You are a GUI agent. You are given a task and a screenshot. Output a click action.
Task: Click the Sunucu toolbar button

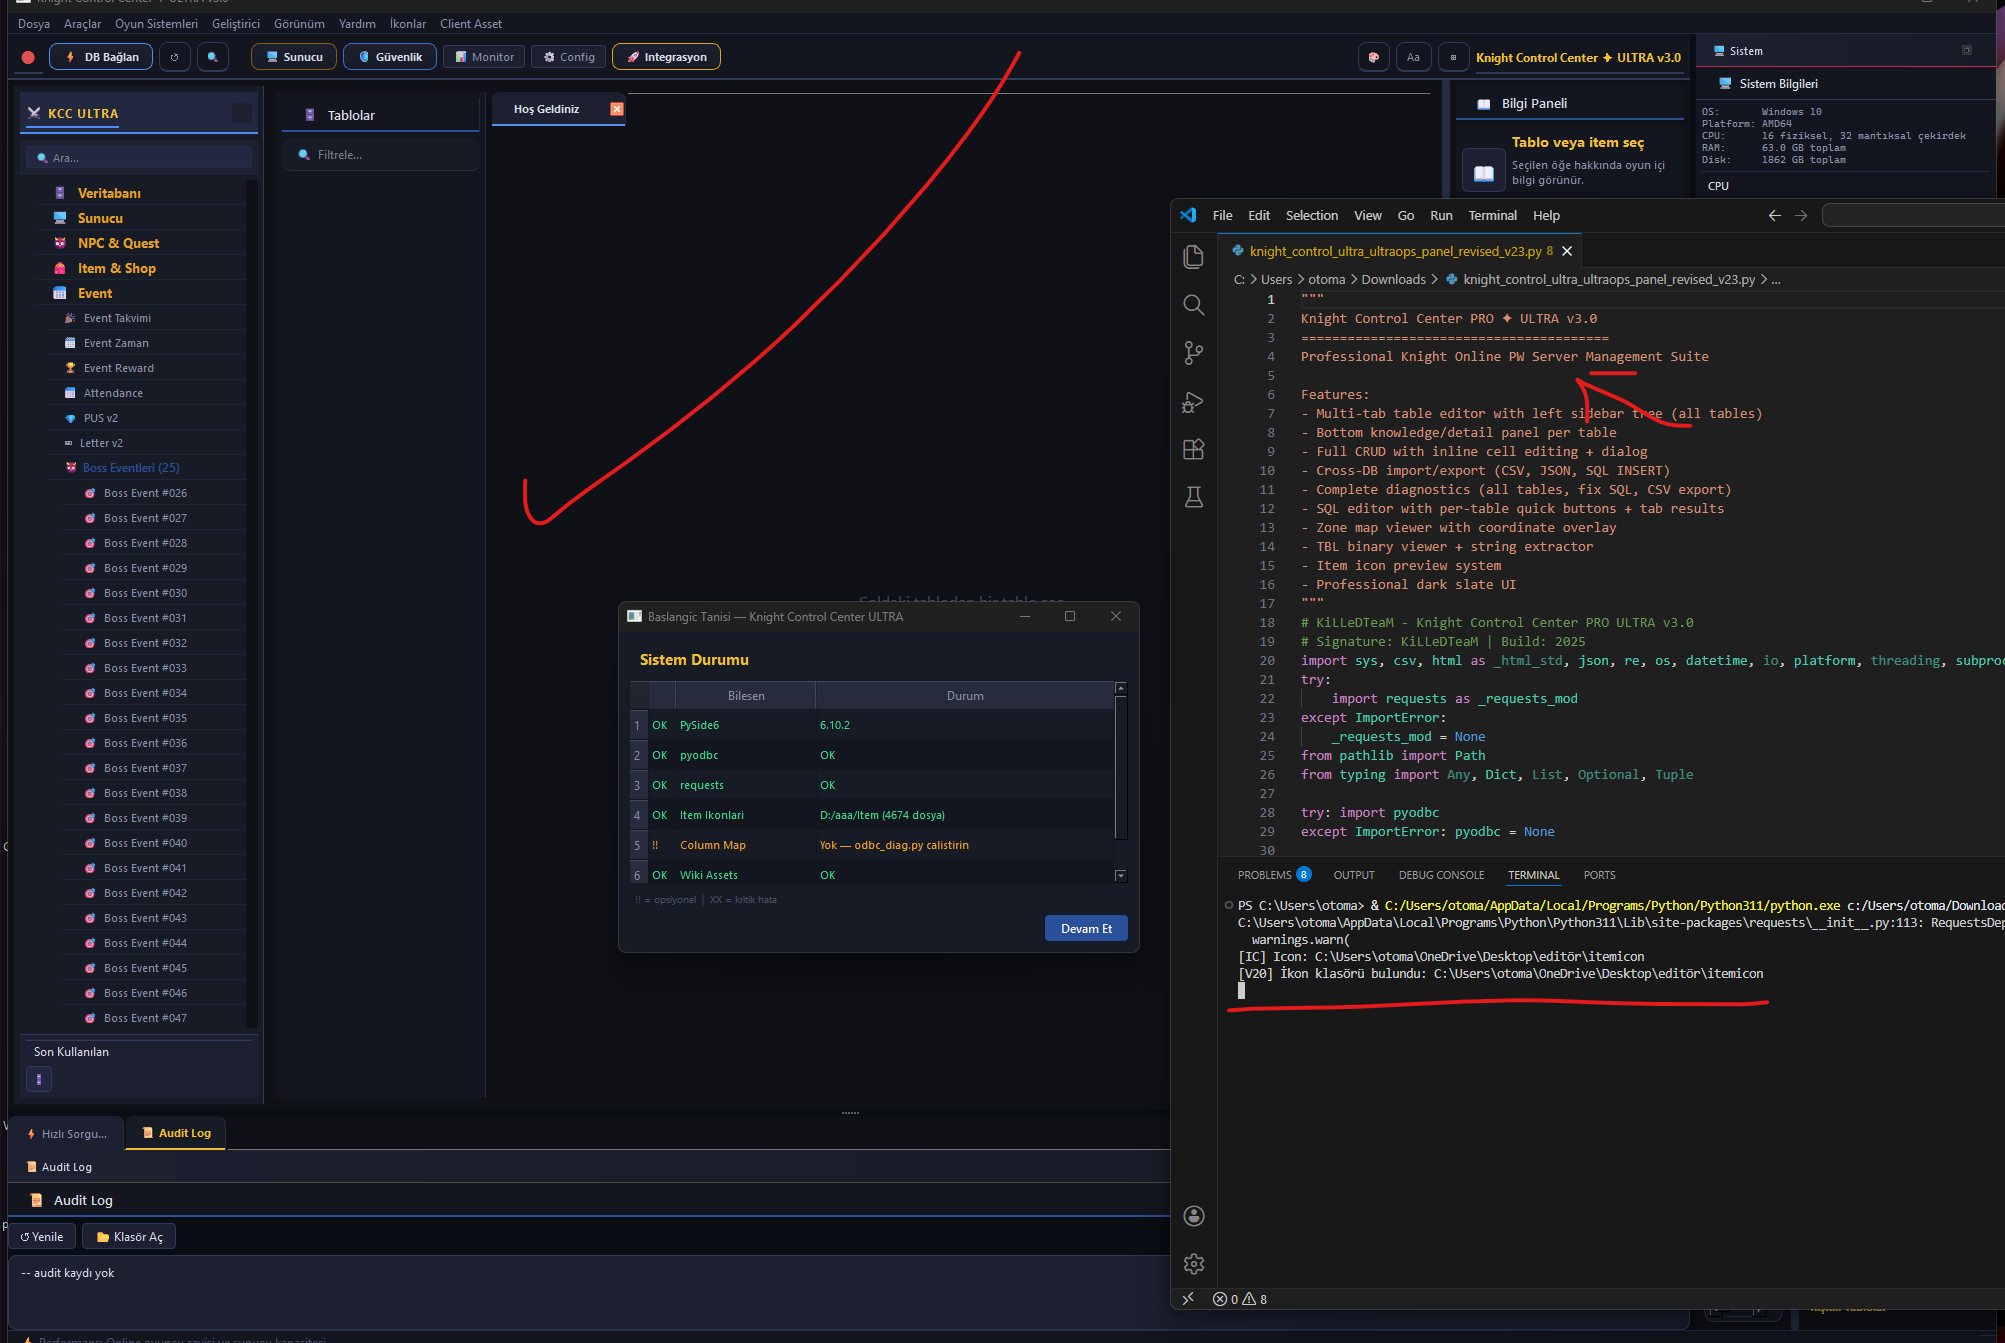(294, 57)
